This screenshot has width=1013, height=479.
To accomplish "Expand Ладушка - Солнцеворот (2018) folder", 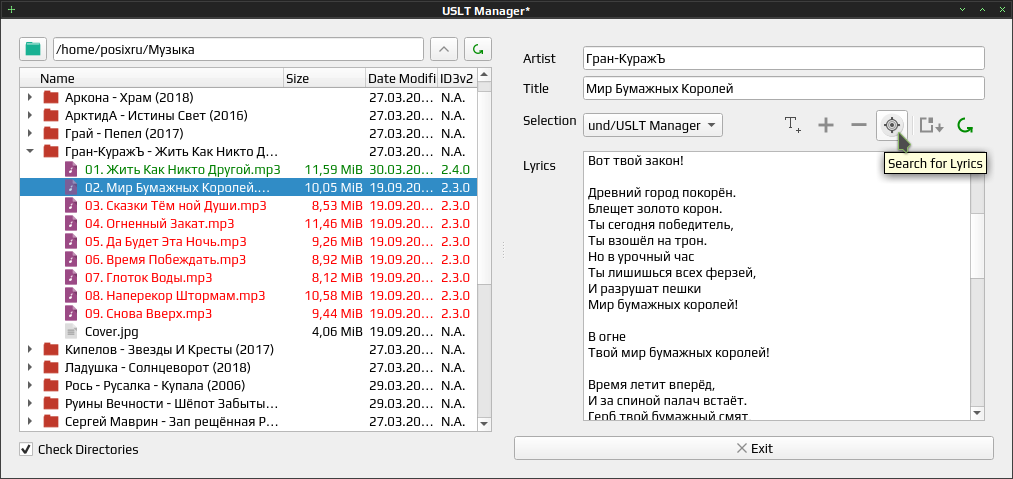I will [30, 368].
